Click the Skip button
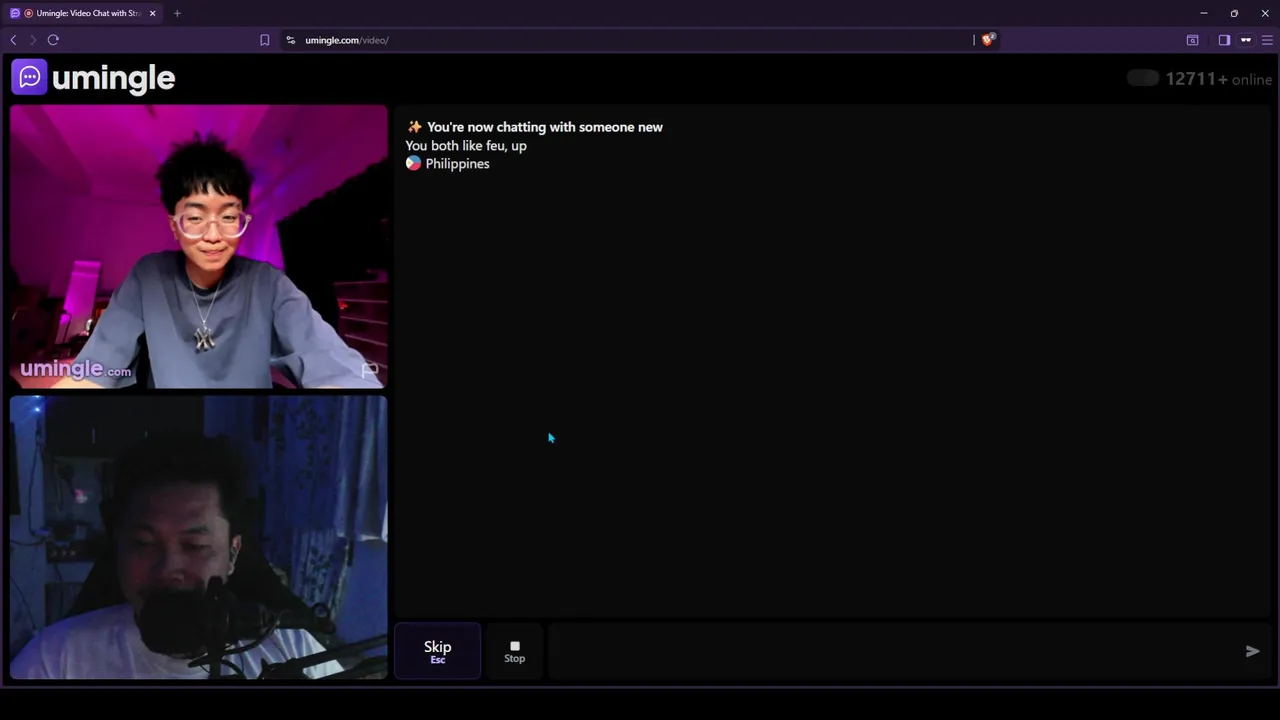Screen dimensions: 1280x720 437,651
